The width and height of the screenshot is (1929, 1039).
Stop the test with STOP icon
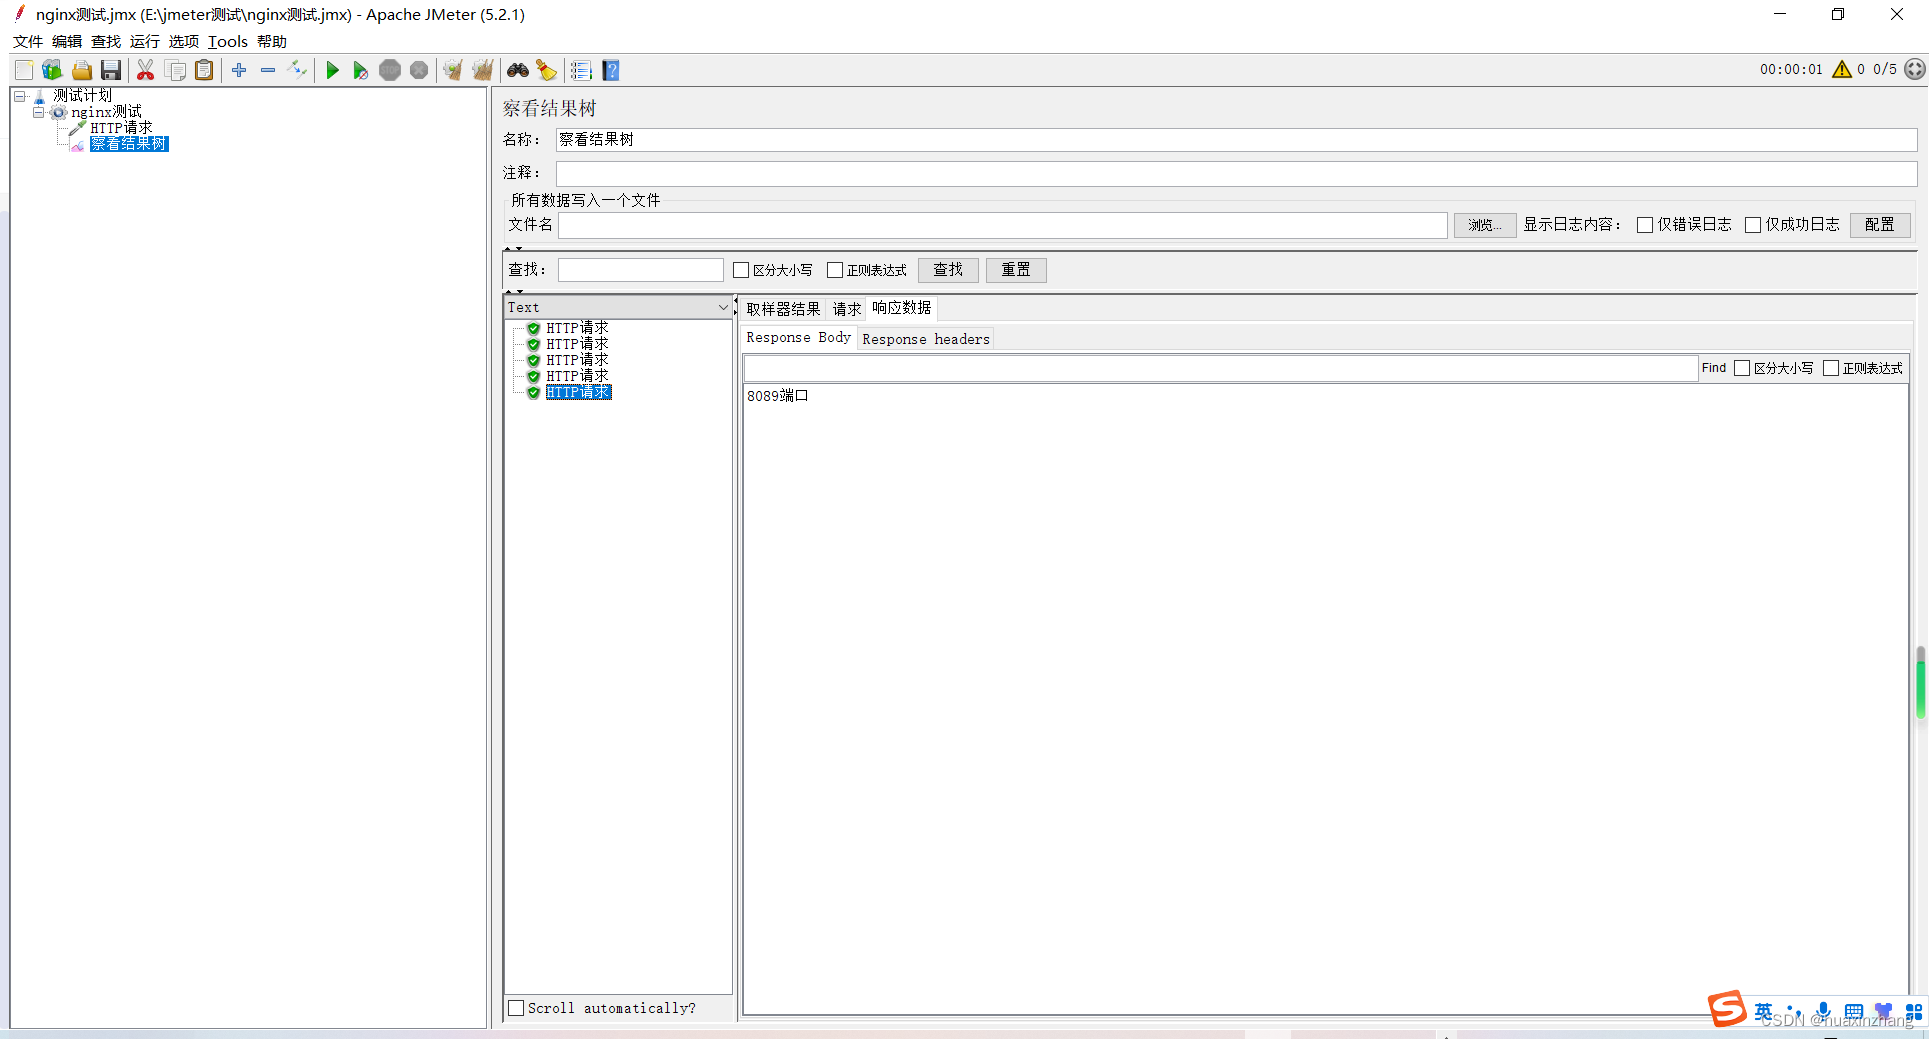(x=390, y=70)
